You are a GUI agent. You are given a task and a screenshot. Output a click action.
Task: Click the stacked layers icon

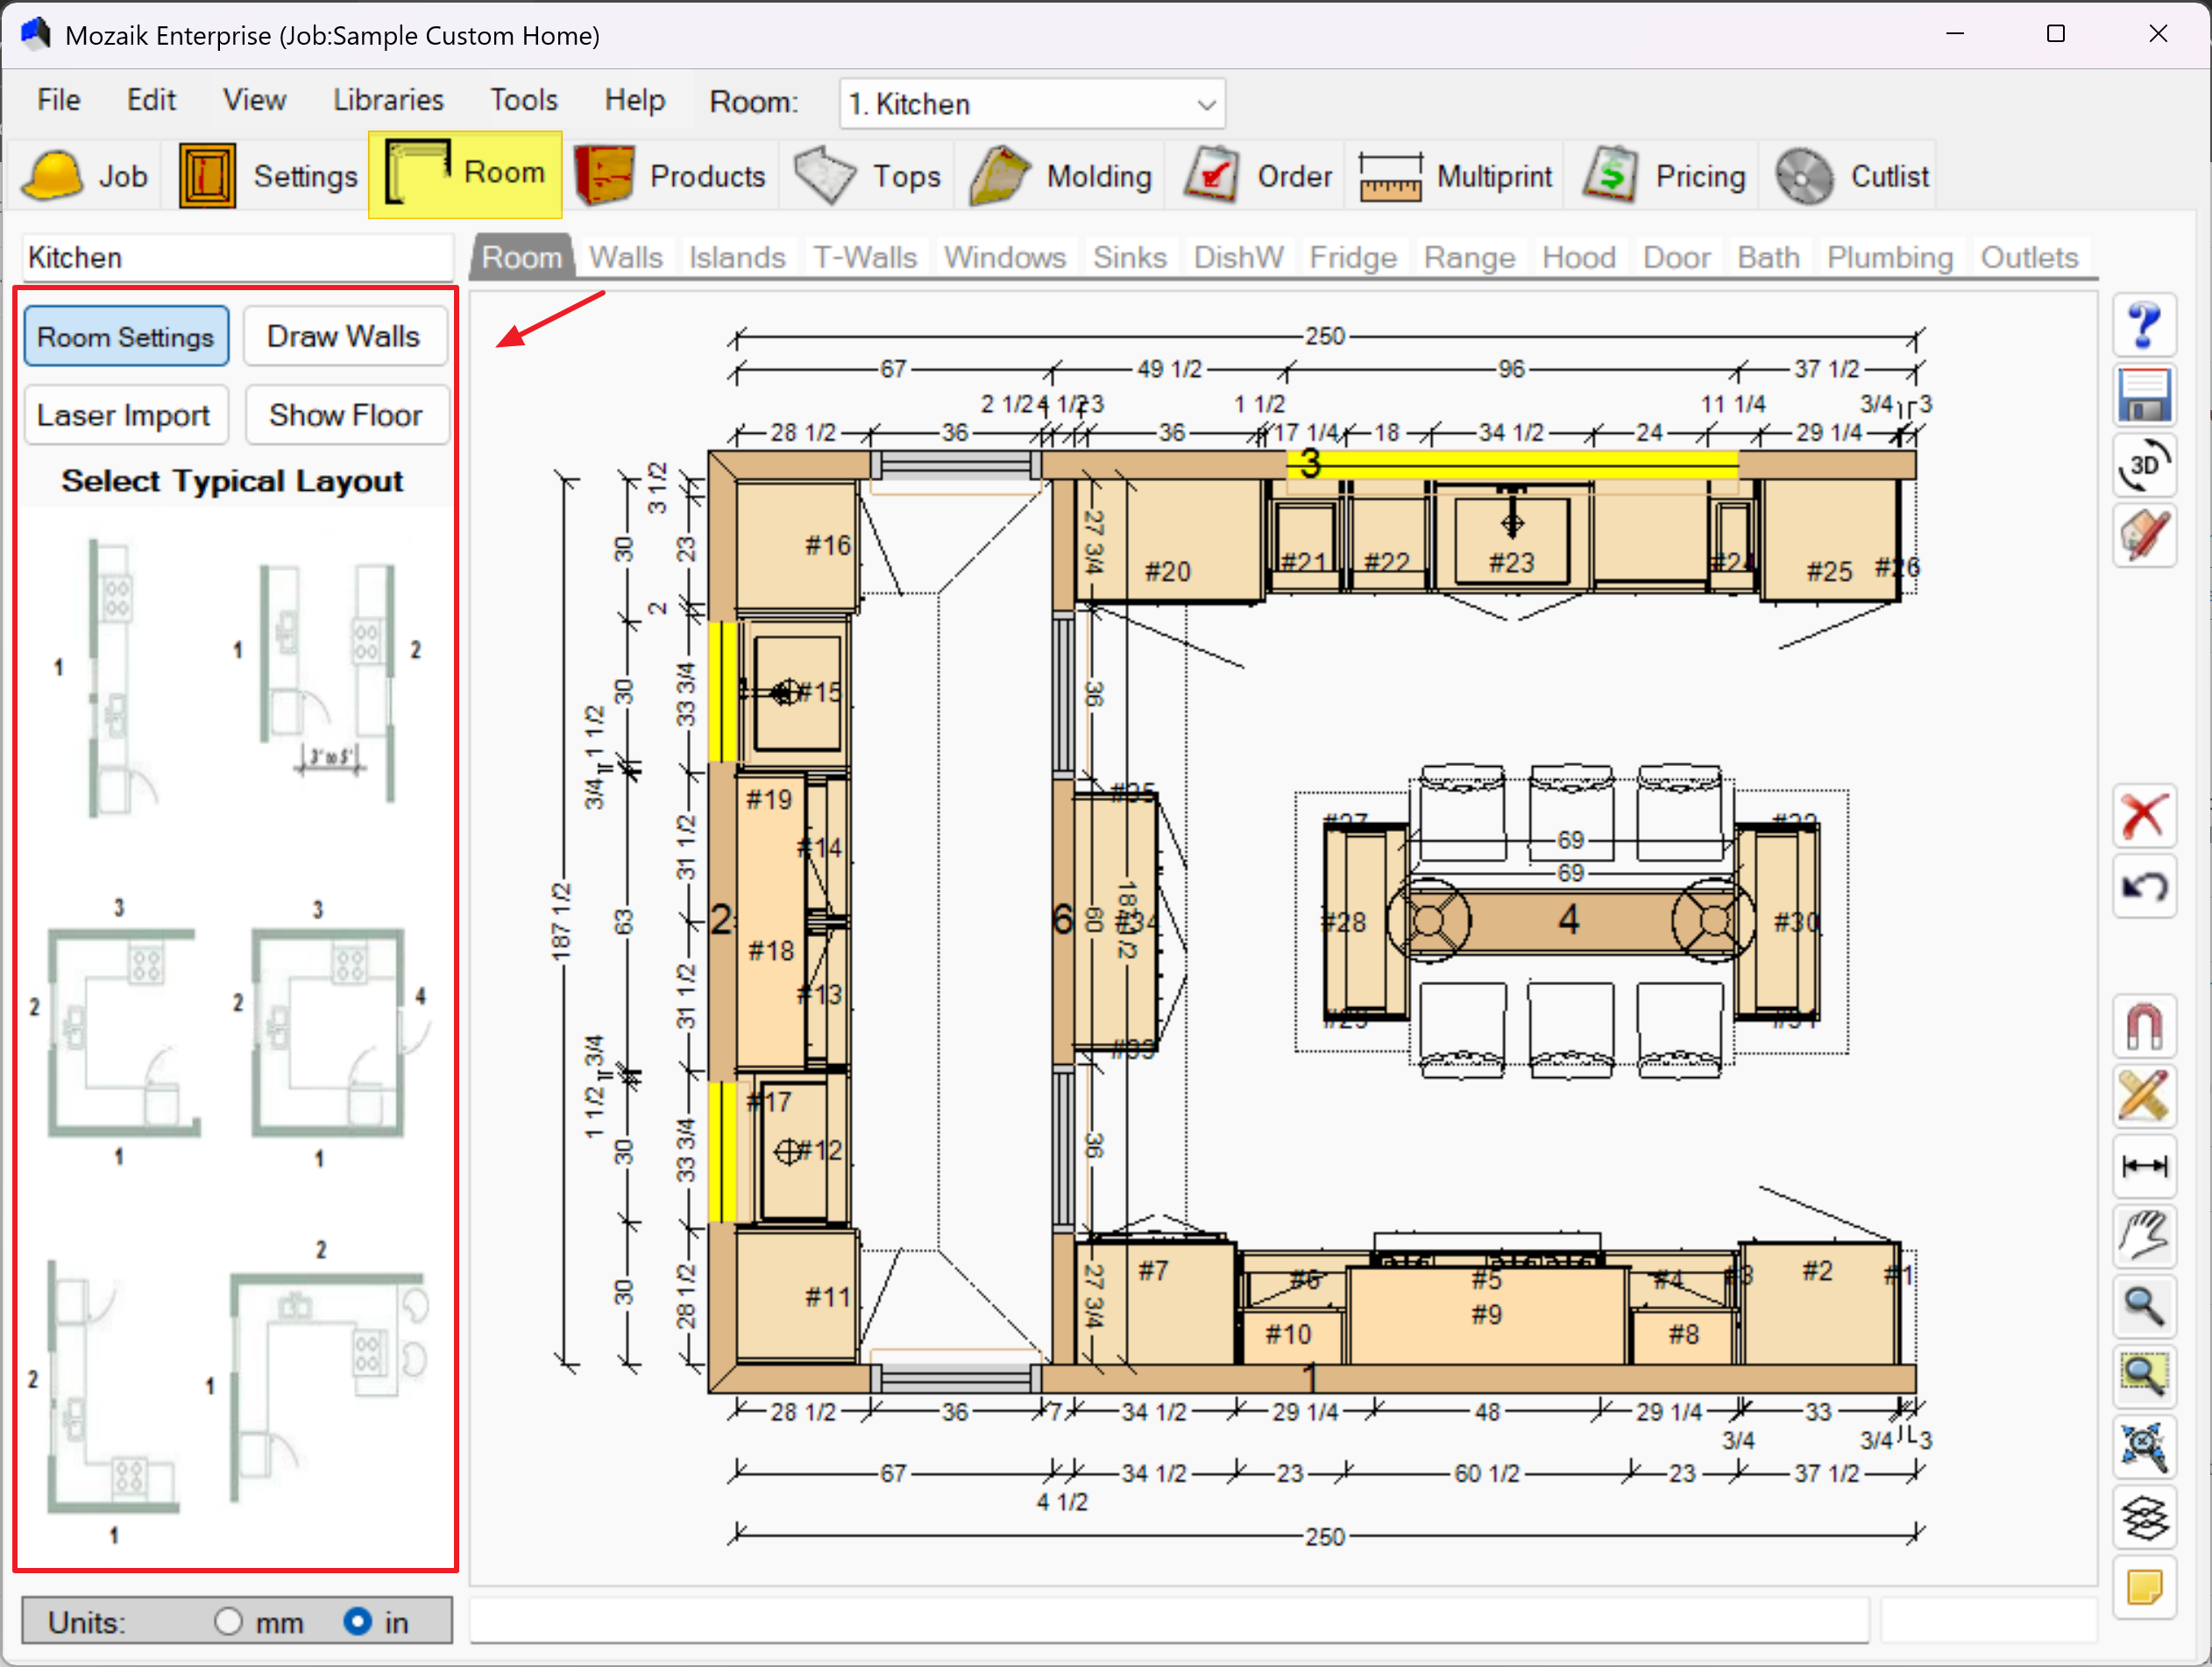point(2143,1517)
